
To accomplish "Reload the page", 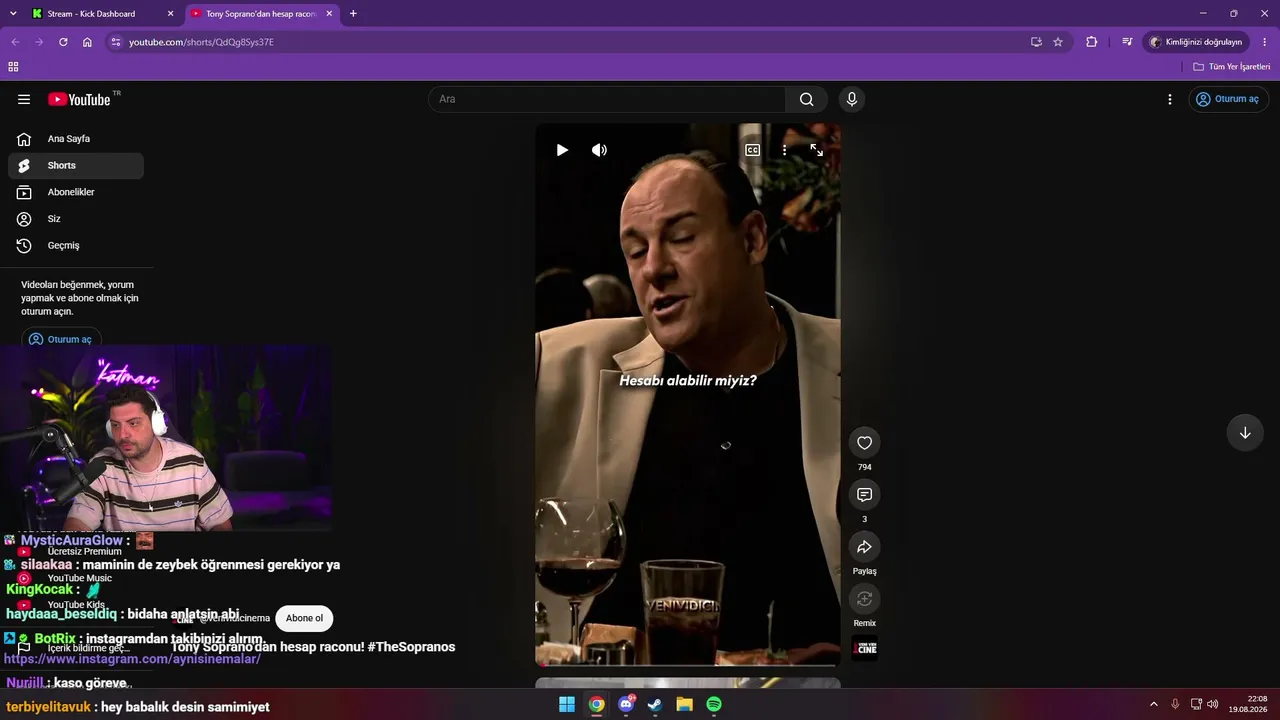I will (63, 42).
